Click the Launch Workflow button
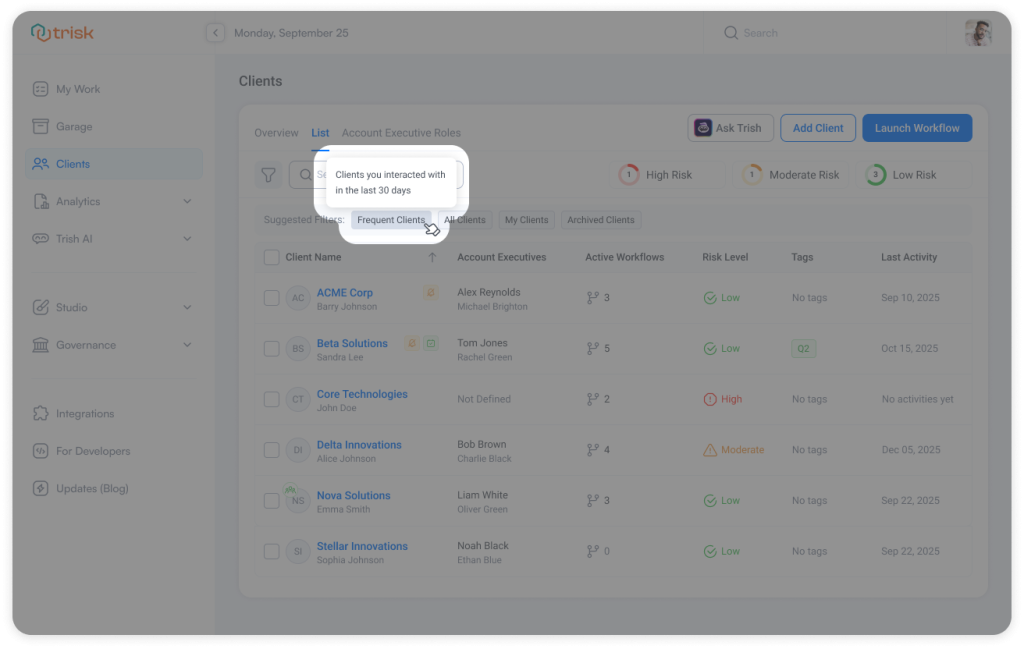This screenshot has width=1024, height=649. (x=916, y=127)
